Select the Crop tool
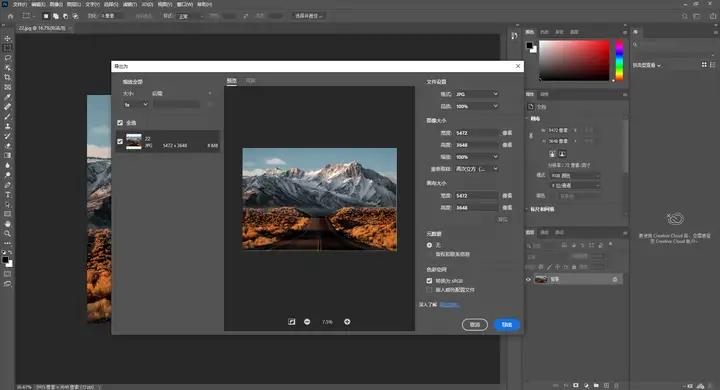This screenshot has width=720, height=390. click(7, 77)
